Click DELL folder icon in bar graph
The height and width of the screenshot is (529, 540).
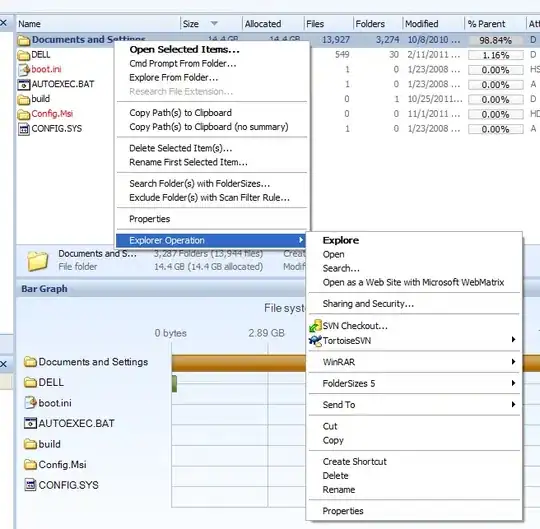click(x=31, y=382)
